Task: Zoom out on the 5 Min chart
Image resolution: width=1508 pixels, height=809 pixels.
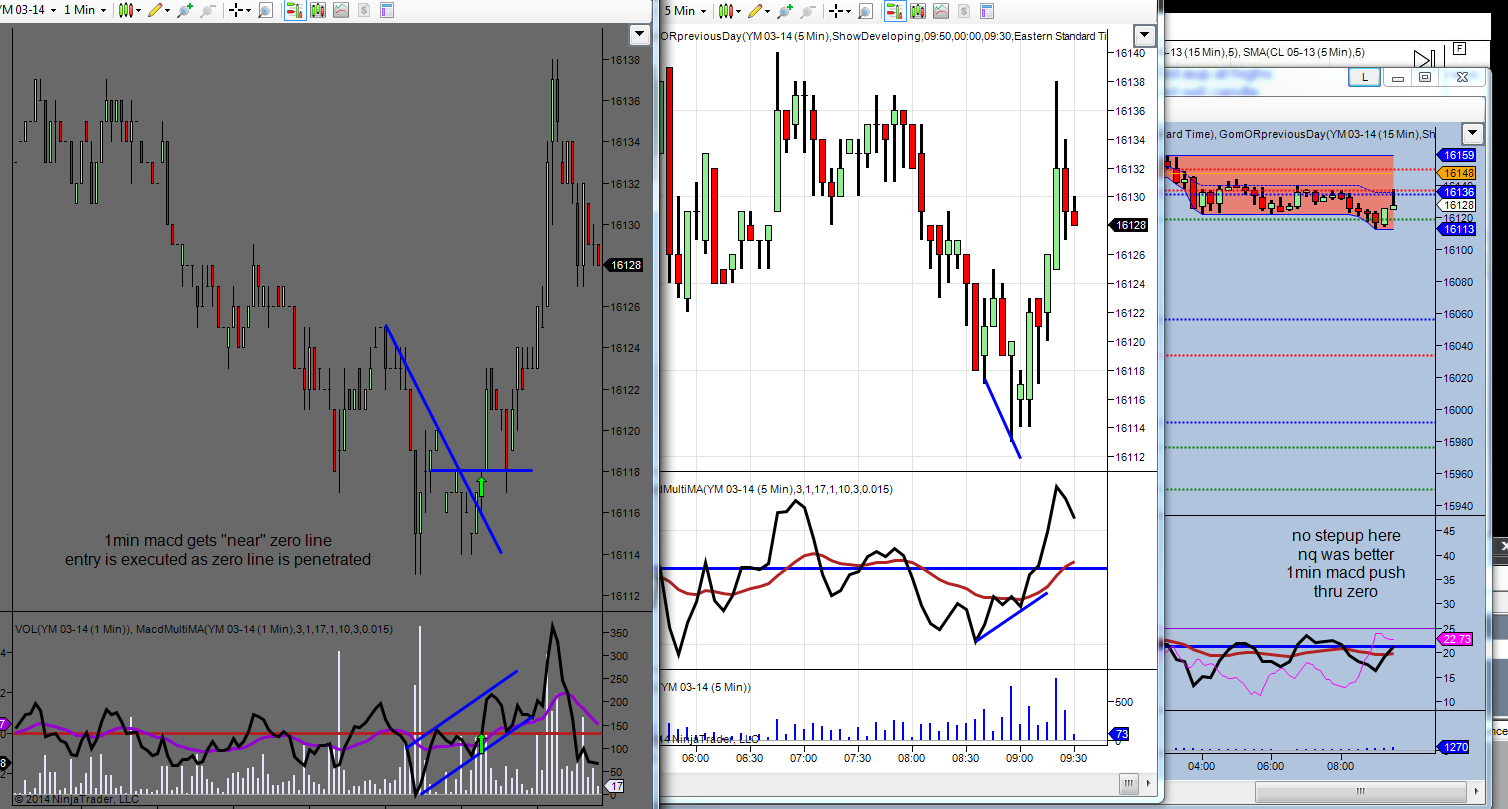Action: tap(808, 10)
